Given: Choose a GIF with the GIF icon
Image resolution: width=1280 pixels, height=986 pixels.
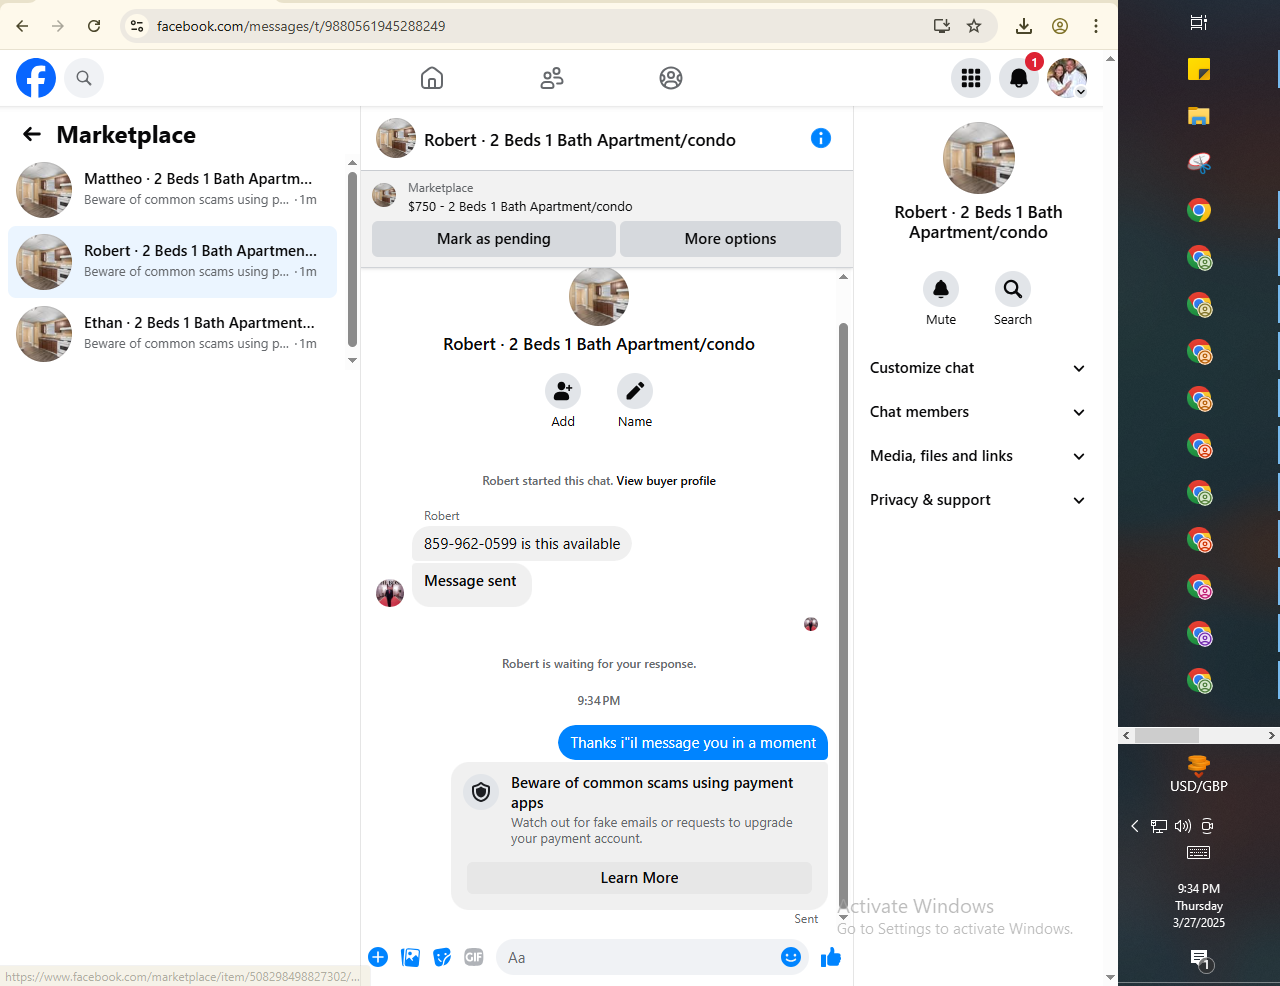Looking at the screenshot, I should point(474,957).
